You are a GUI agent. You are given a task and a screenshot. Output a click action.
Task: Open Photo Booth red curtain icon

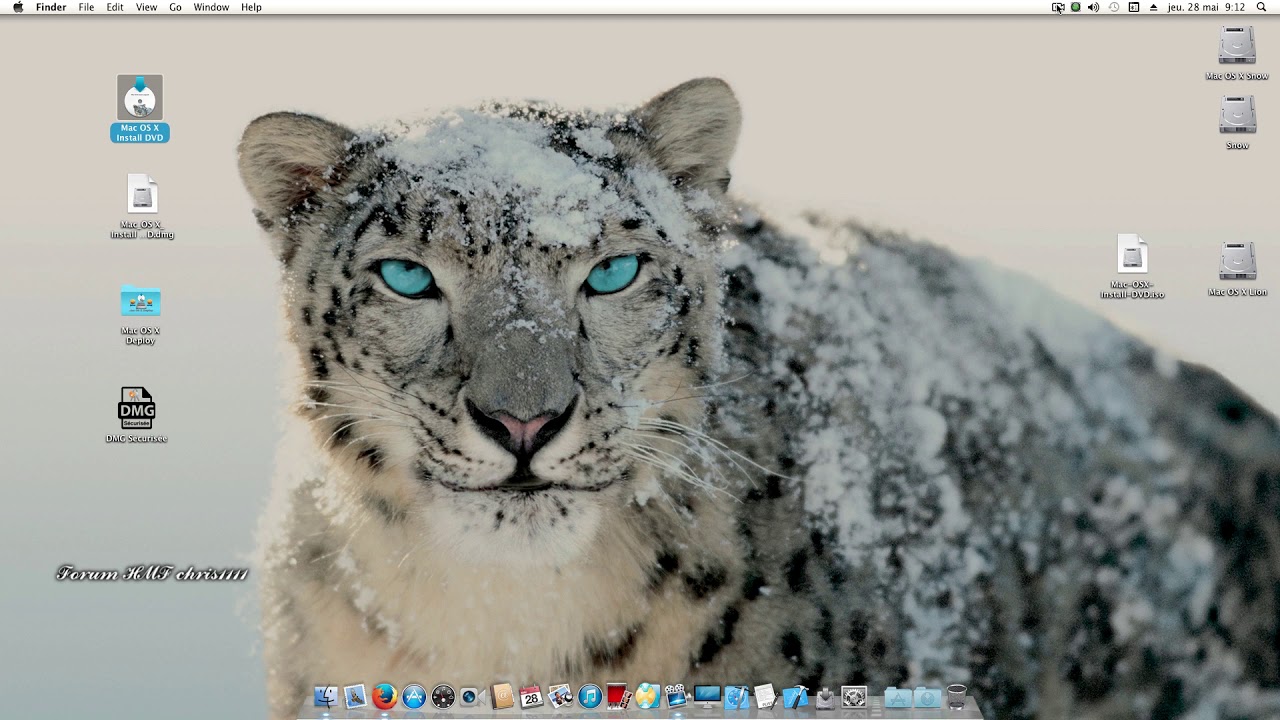click(x=619, y=697)
